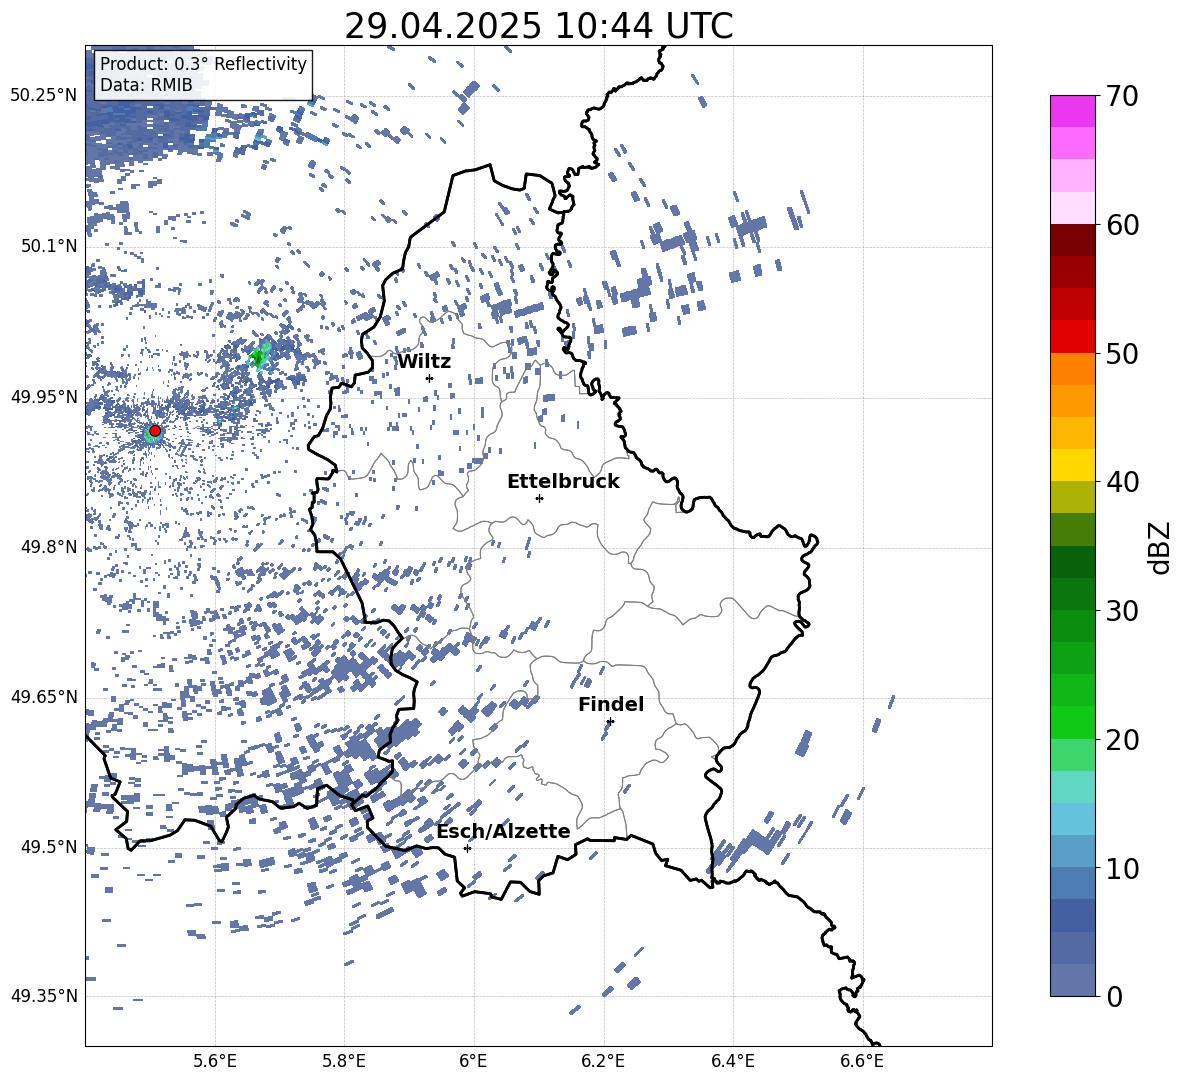Click the 49.35°N latitude label
This screenshot has height=1081, width=1184.
44,996
